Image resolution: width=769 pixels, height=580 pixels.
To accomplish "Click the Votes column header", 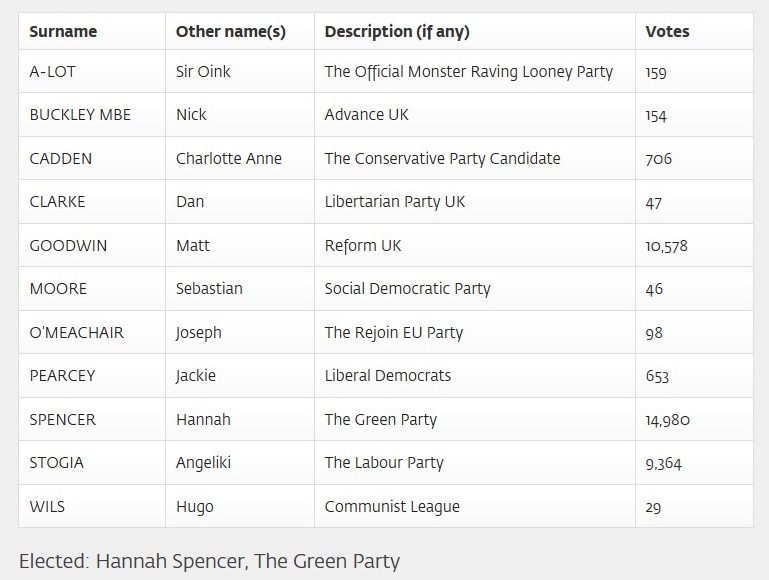I will (667, 31).
